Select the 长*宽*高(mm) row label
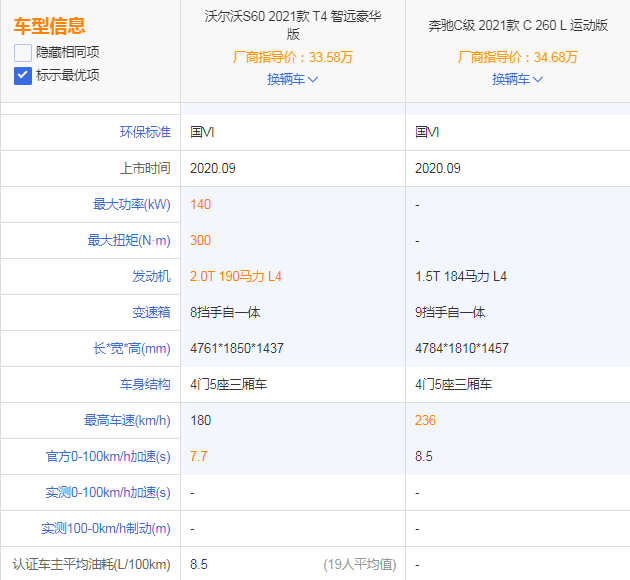The image size is (630, 580). click(x=130, y=348)
